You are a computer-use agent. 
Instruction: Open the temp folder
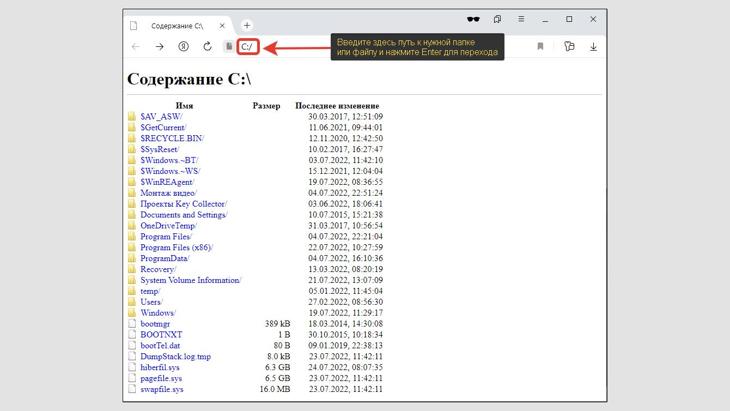(x=150, y=291)
